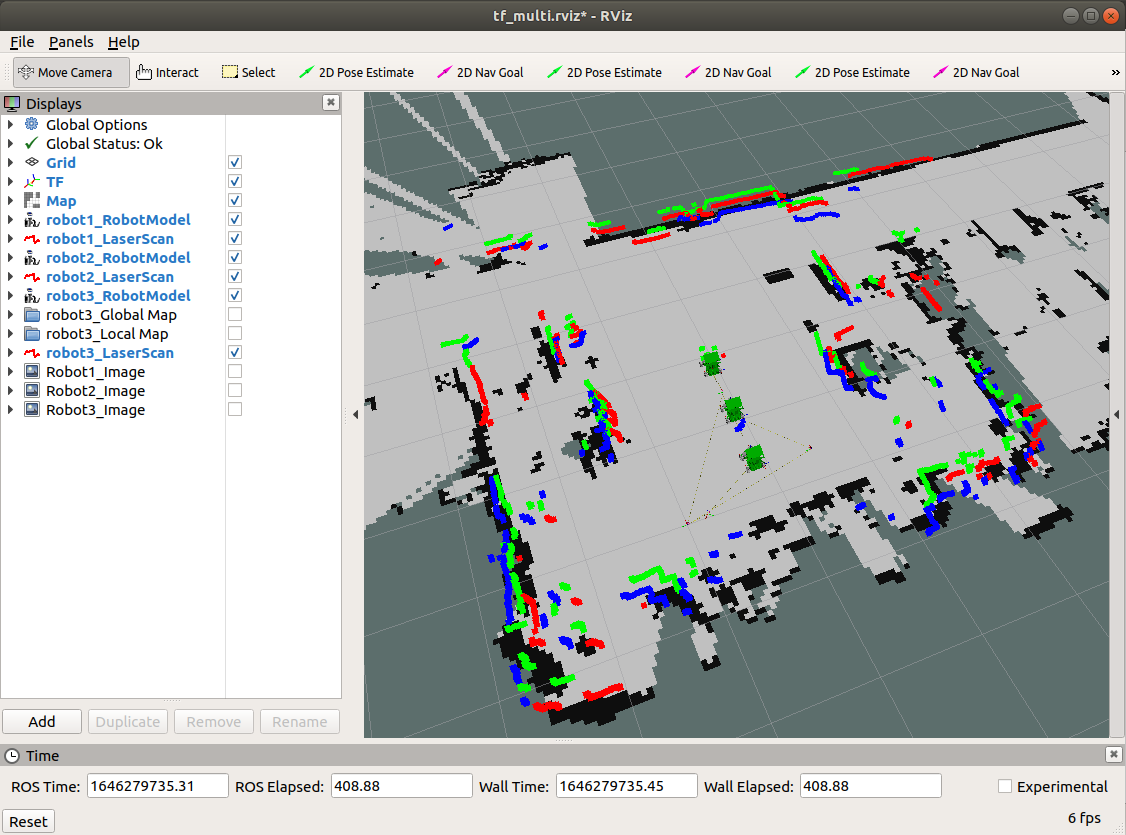Click the robot1_LaserScan icon
The width and height of the screenshot is (1126, 835).
[31, 239]
